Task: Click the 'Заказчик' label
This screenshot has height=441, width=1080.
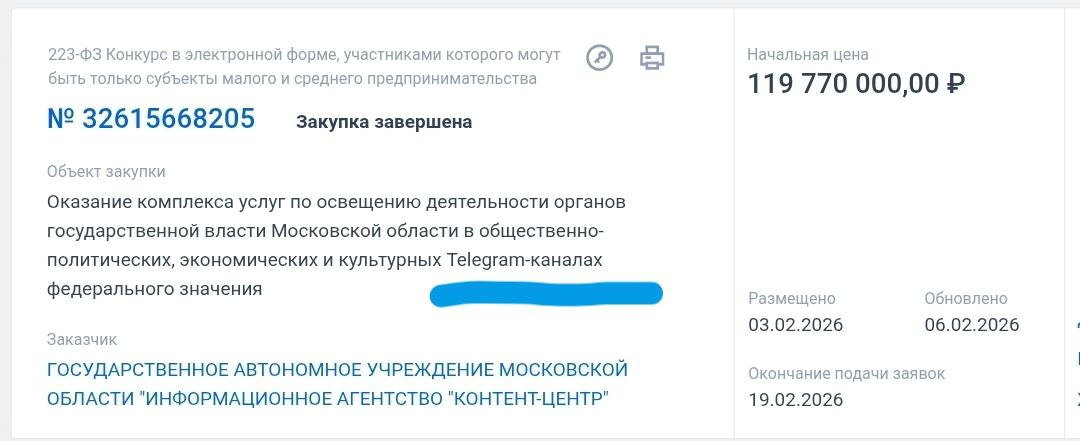Action: pos(82,339)
